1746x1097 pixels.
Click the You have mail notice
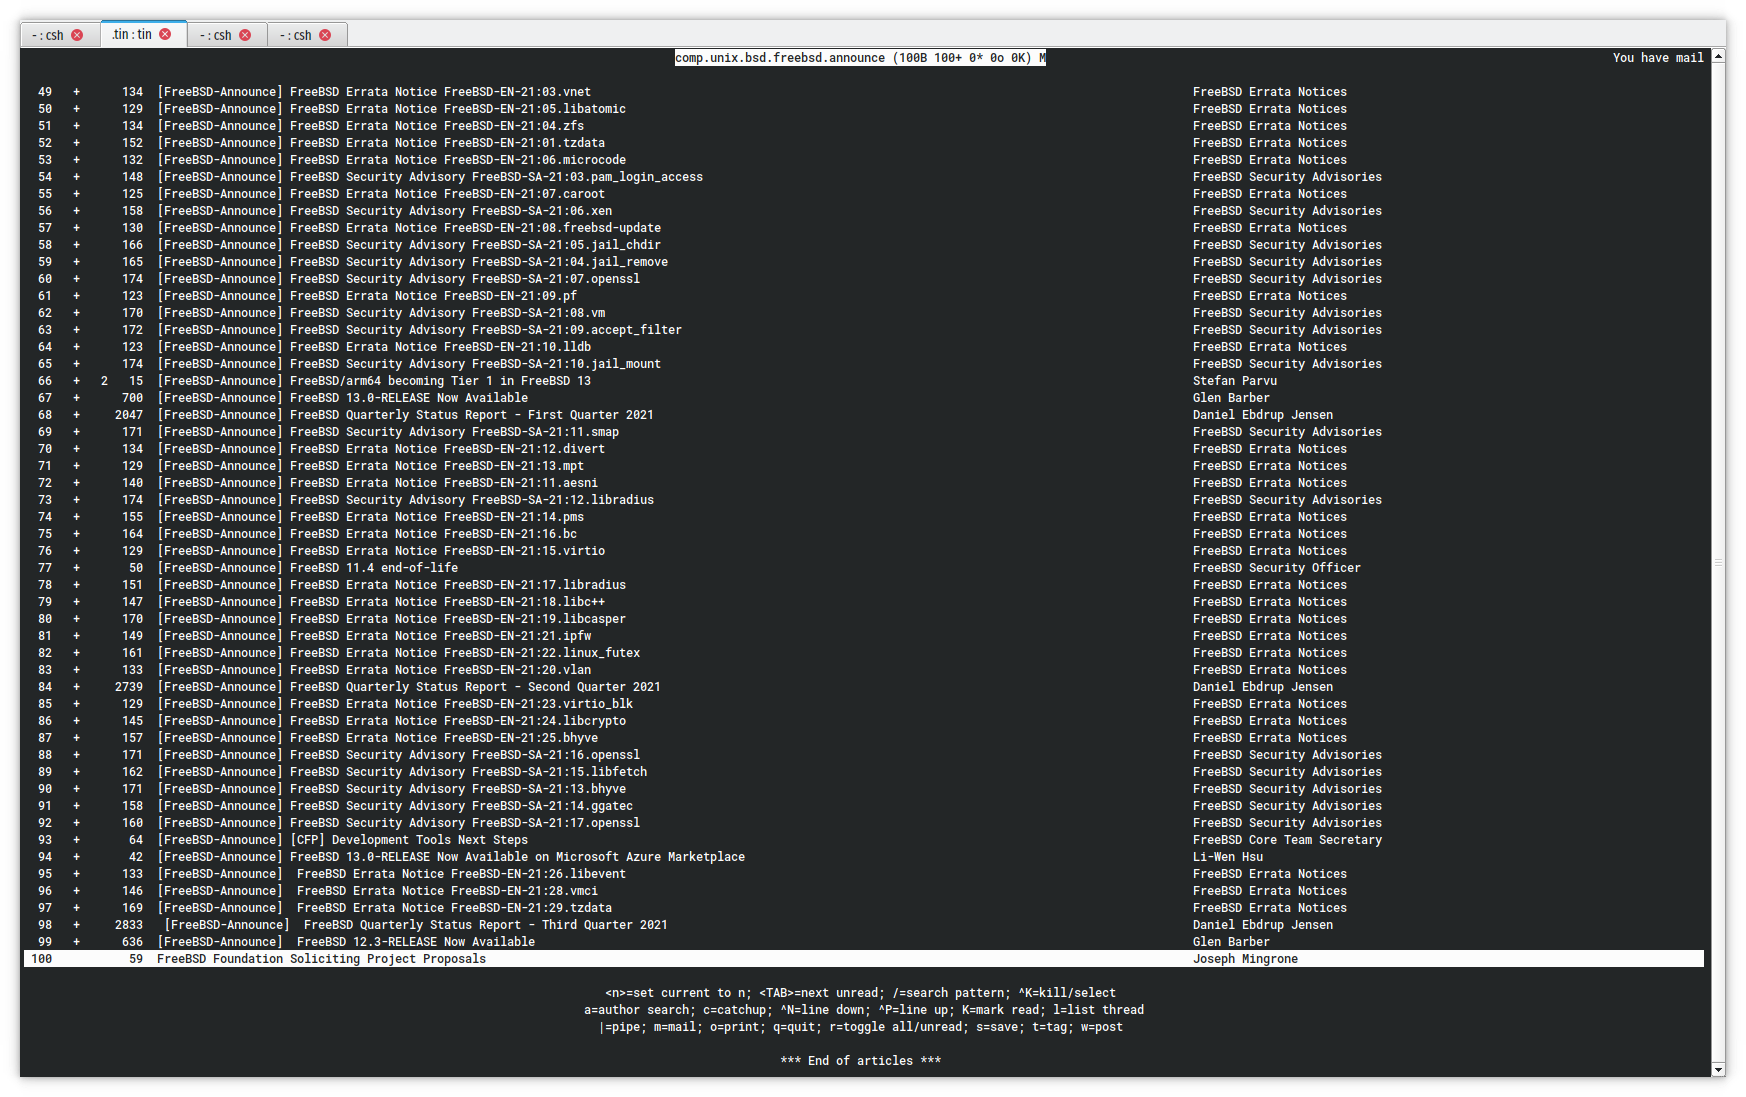click(x=1657, y=58)
